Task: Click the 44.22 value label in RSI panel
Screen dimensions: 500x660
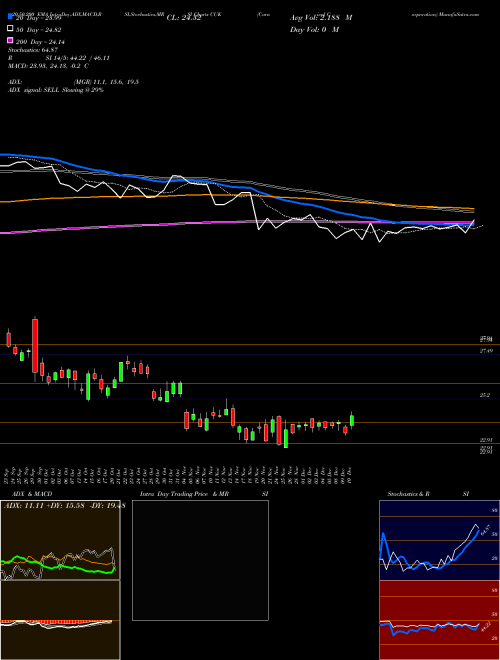Action: (x=485, y=627)
